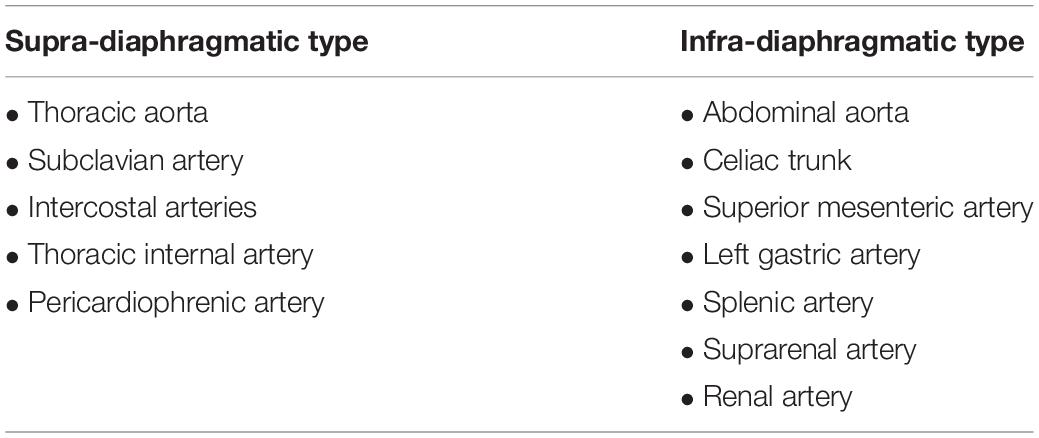The image size is (1039, 438).
Task: Click the Splenic artery entry
Action: pos(788,303)
